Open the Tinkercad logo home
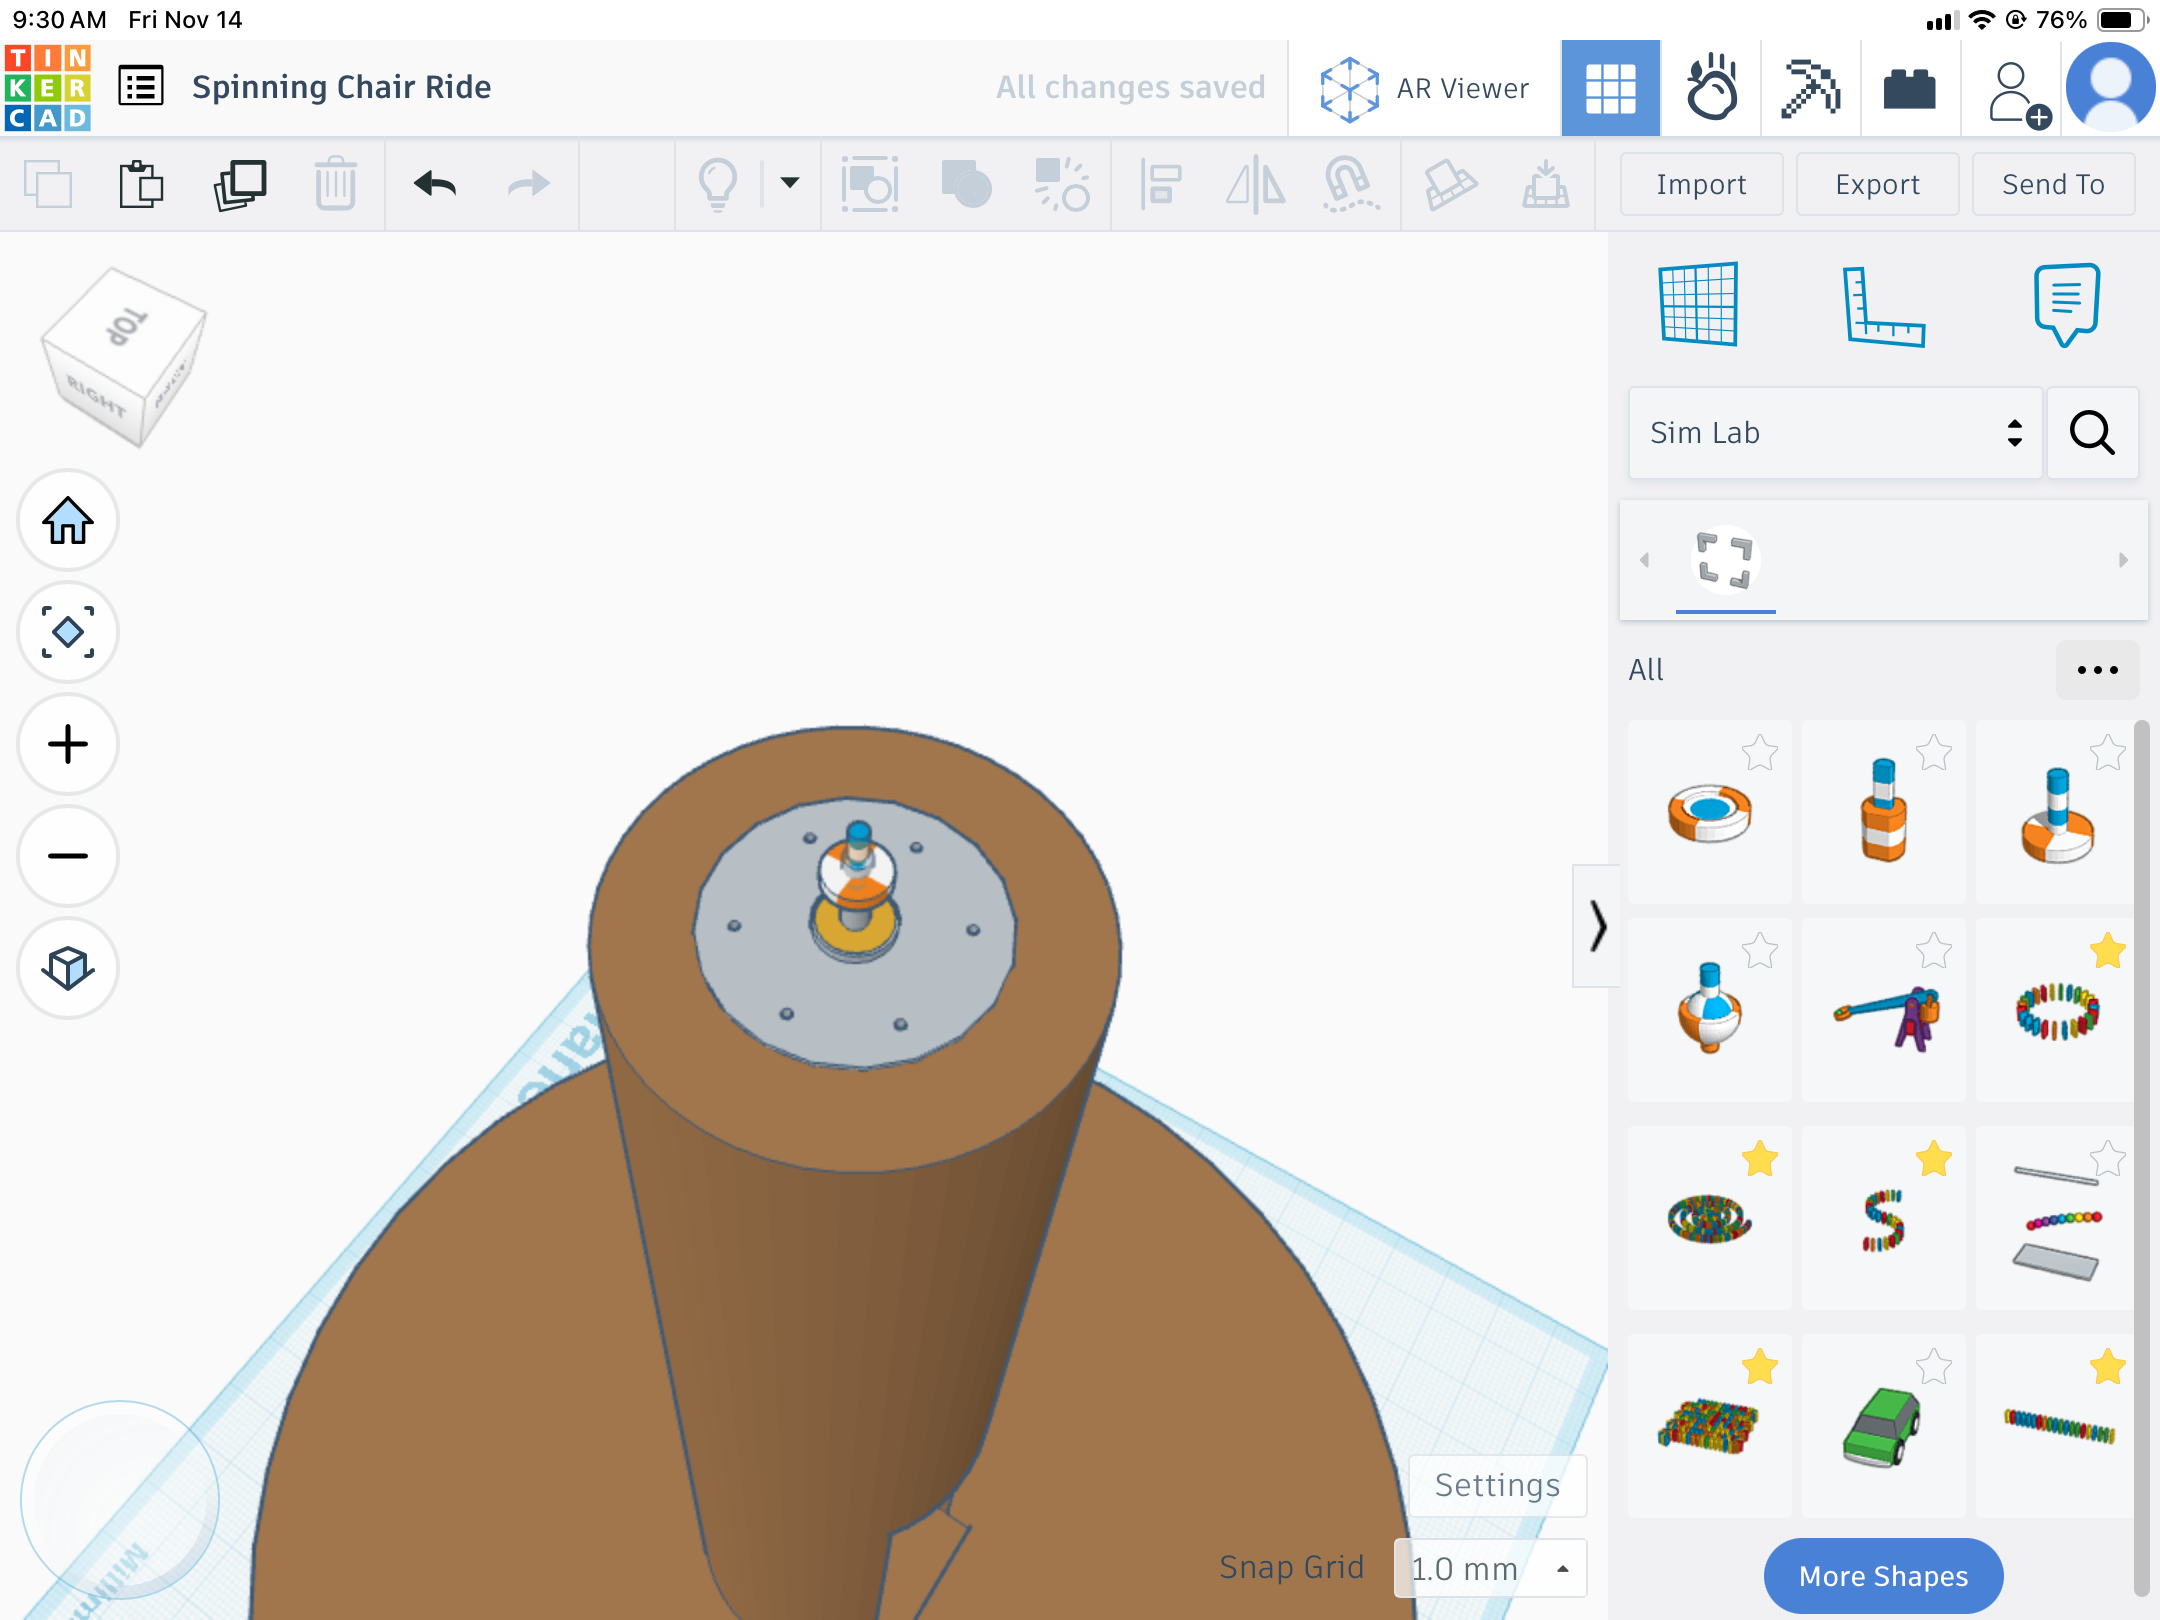The image size is (2160, 1620). [48, 88]
